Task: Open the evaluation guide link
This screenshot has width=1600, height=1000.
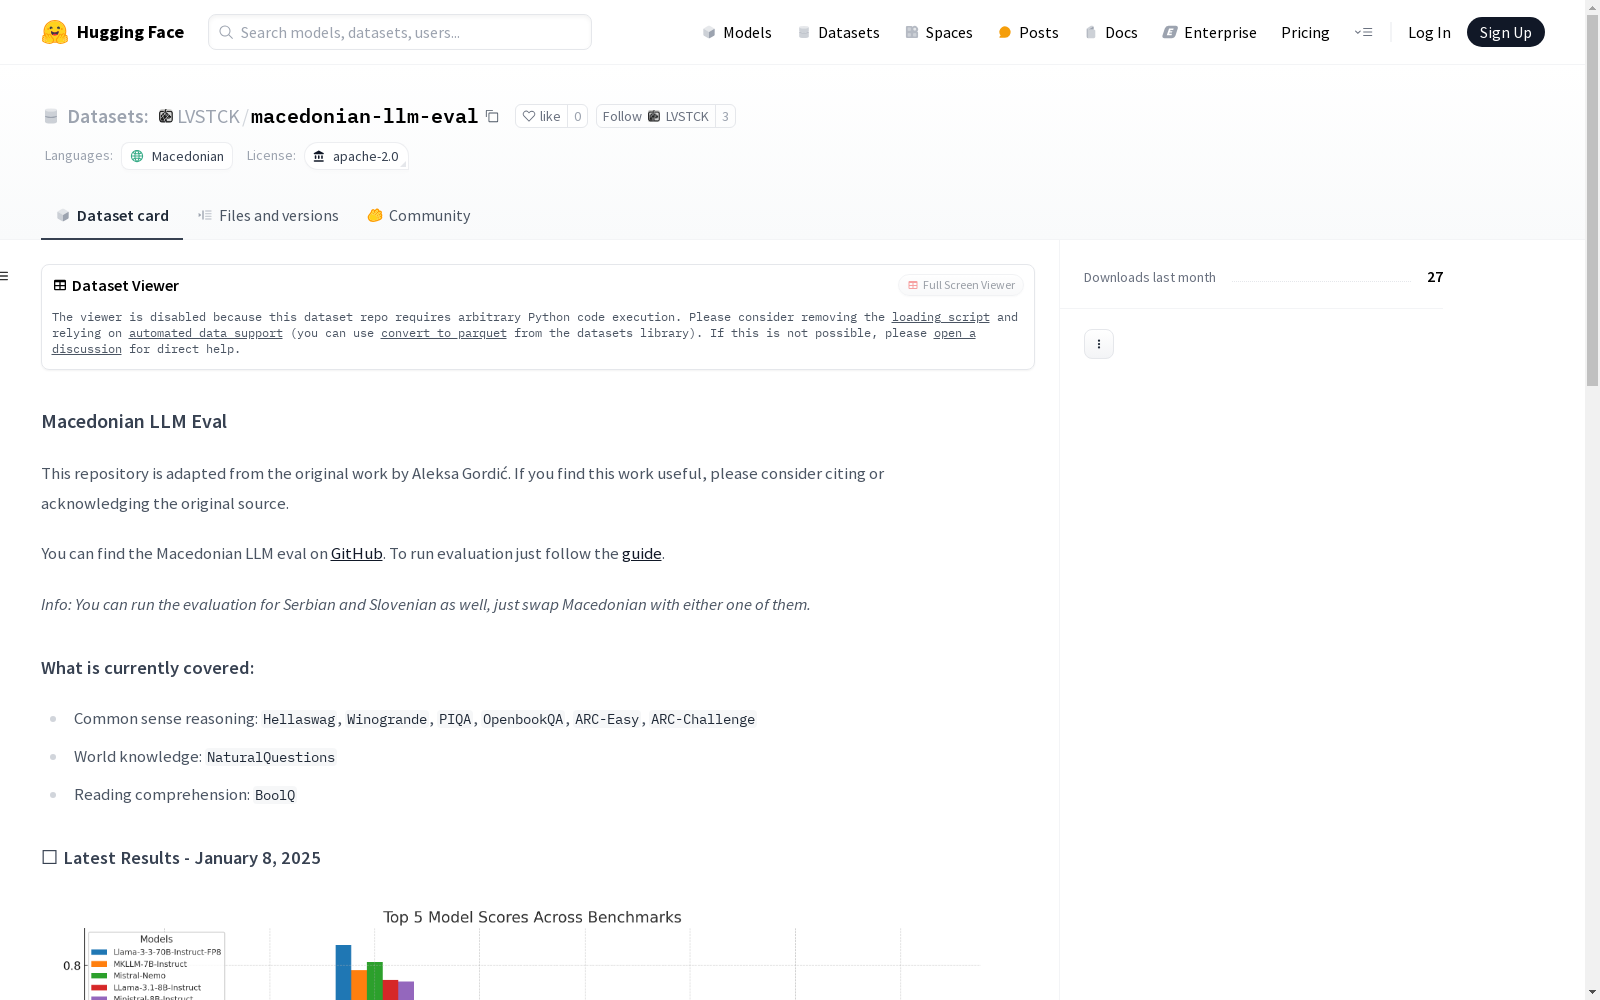Action: tap(642, 553)
